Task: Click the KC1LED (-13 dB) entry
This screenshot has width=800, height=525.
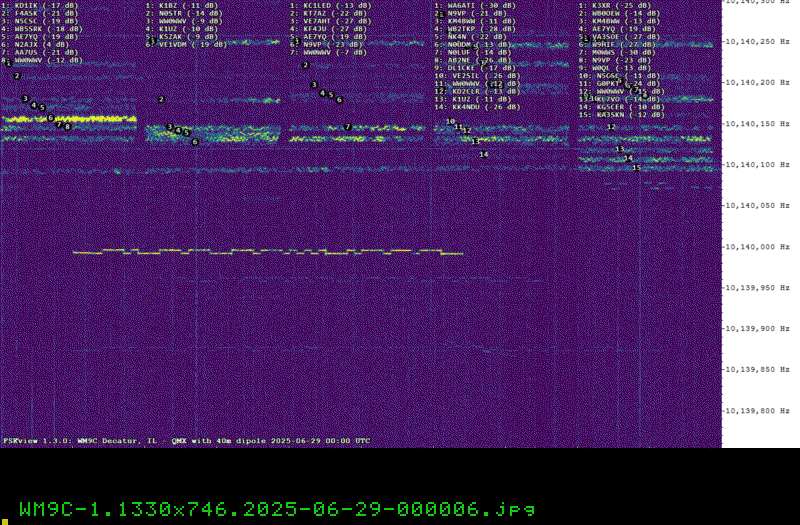Action: pyautogui.click(x=331, y=6)
